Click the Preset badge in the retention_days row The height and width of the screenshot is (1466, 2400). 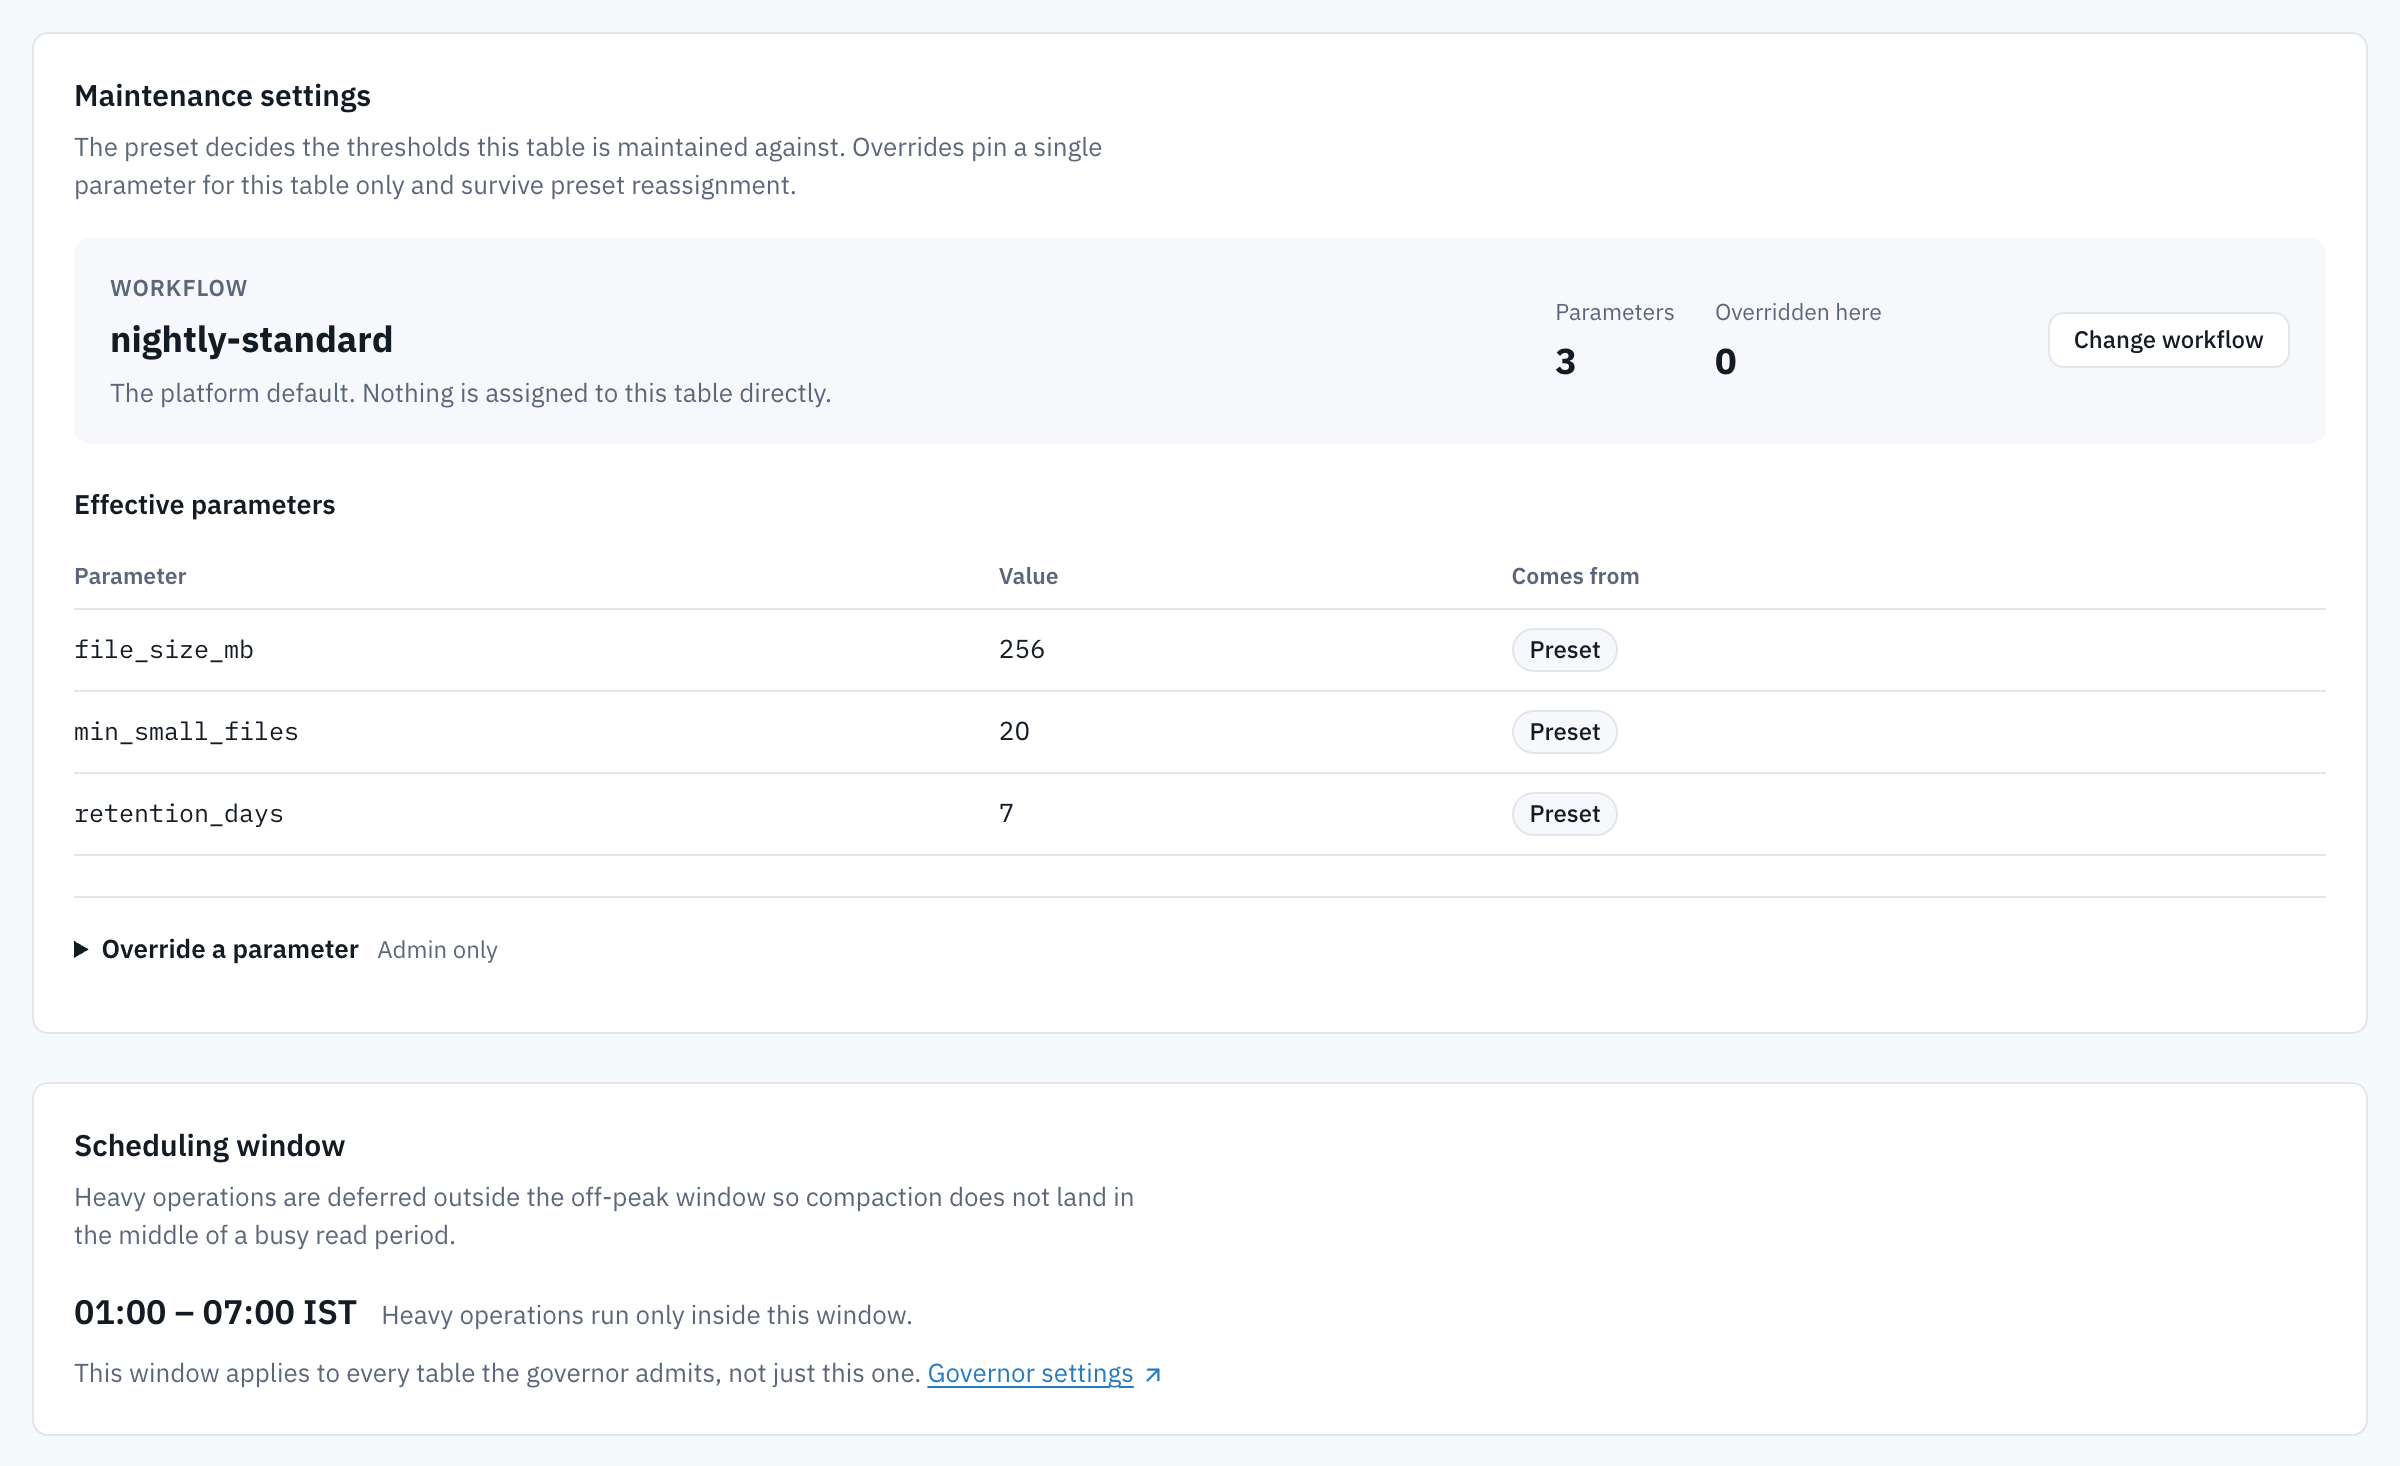coord(1564,814)
